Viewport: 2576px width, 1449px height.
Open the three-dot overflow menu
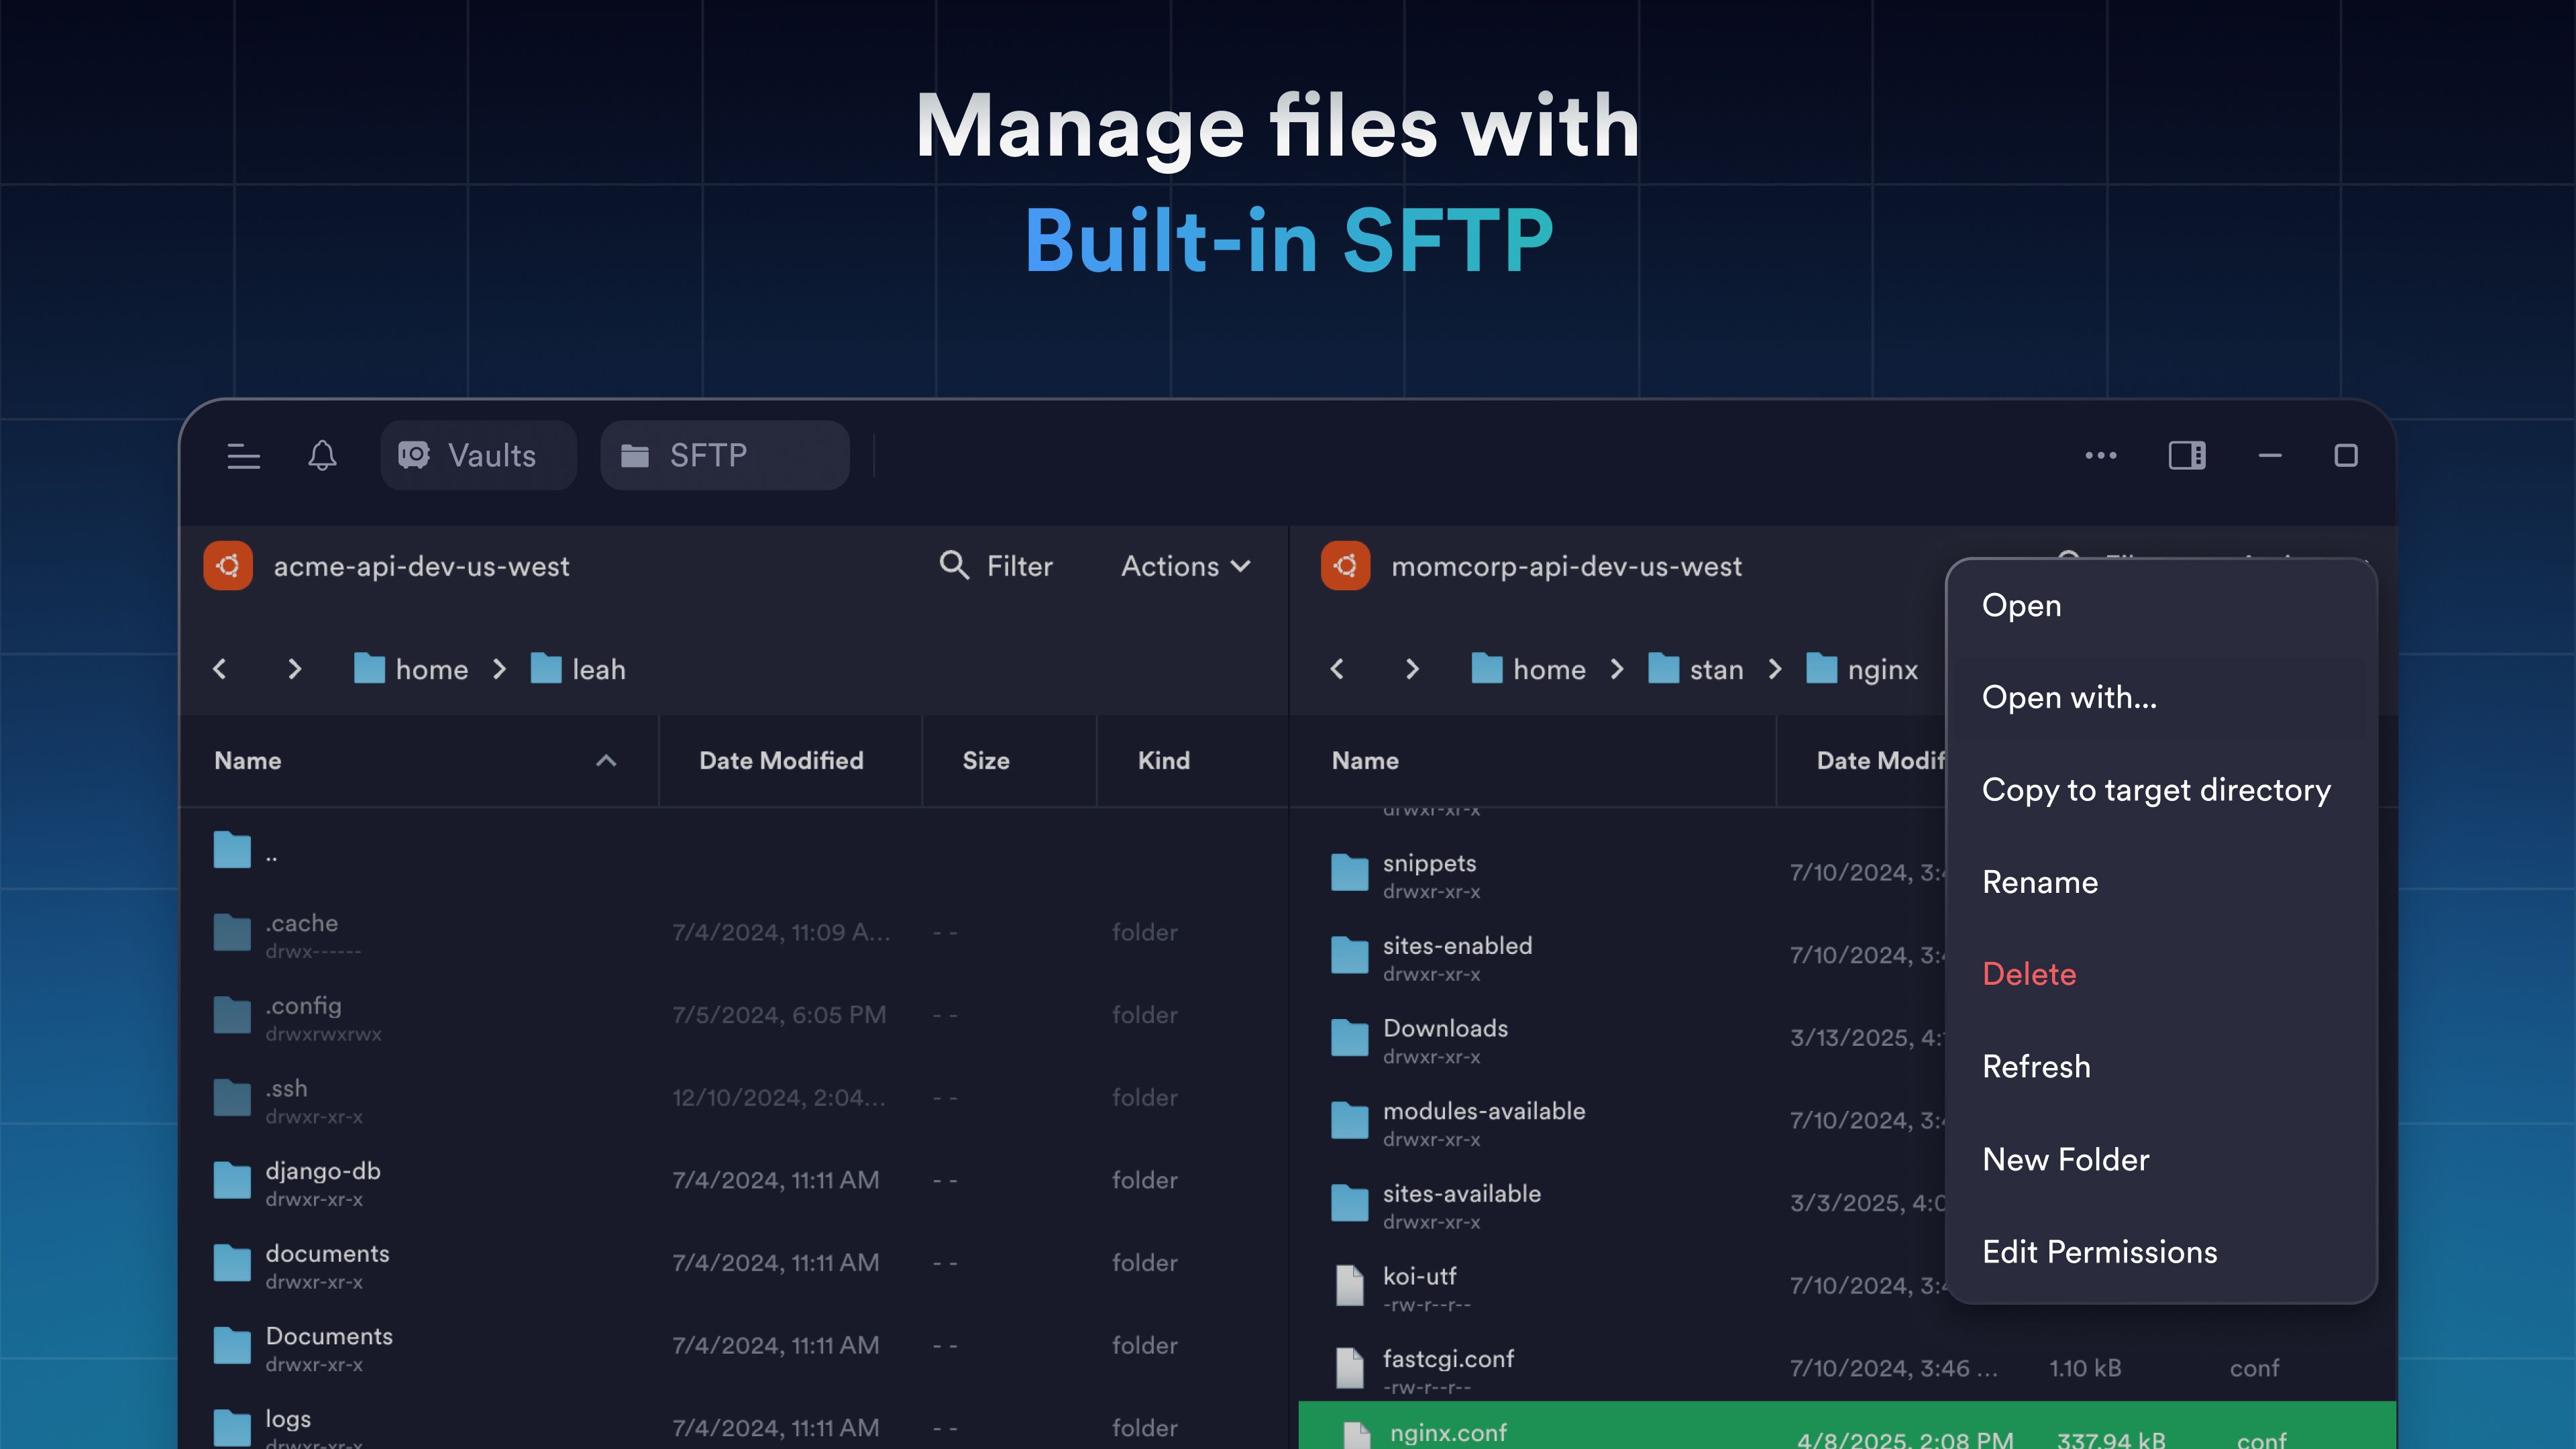pyautogui.click(x=2100, y=455)
